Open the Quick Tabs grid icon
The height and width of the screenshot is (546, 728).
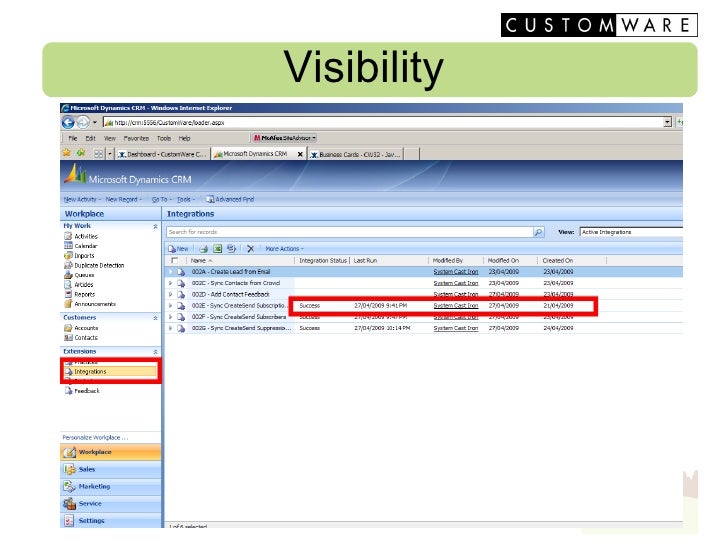pos(98,154)
